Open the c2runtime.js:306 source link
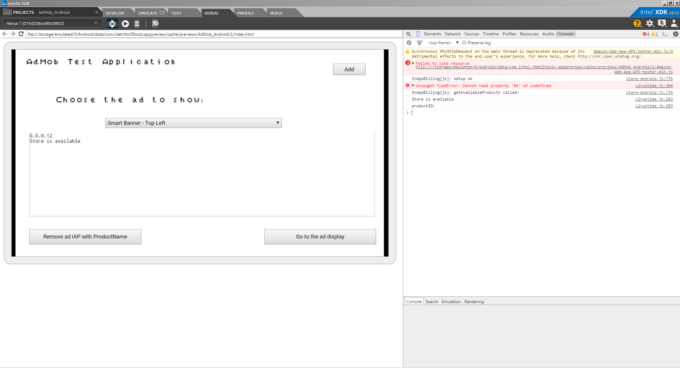The width and height of the screenshot is (680, 368). [x=654, y=86]
